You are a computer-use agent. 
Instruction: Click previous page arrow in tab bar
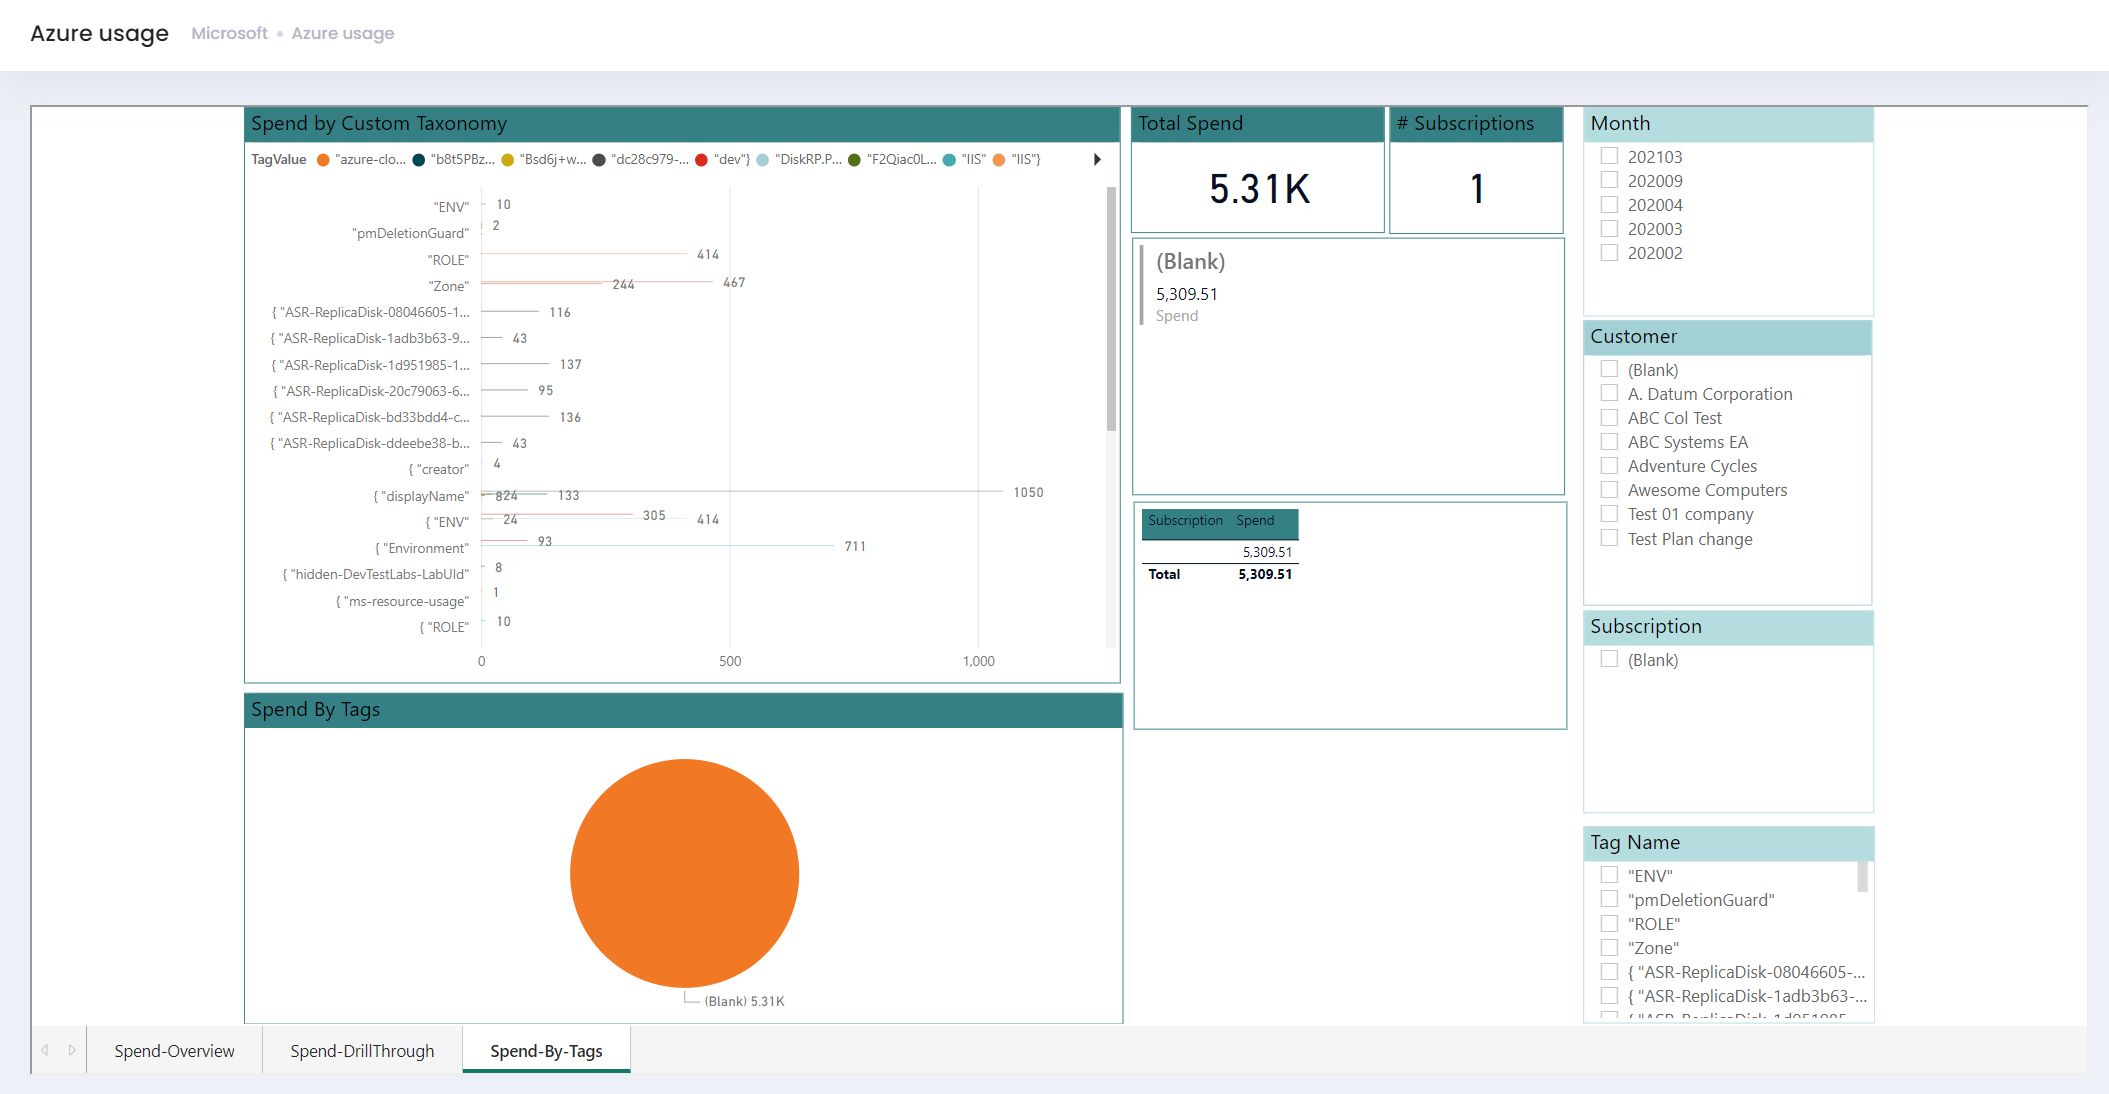coord(45,1050)
